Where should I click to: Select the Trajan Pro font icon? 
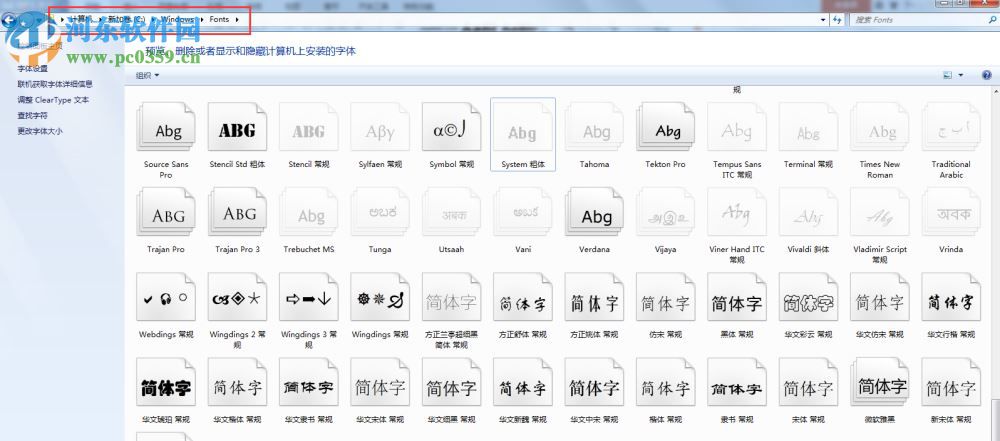(x=166, y=212)
